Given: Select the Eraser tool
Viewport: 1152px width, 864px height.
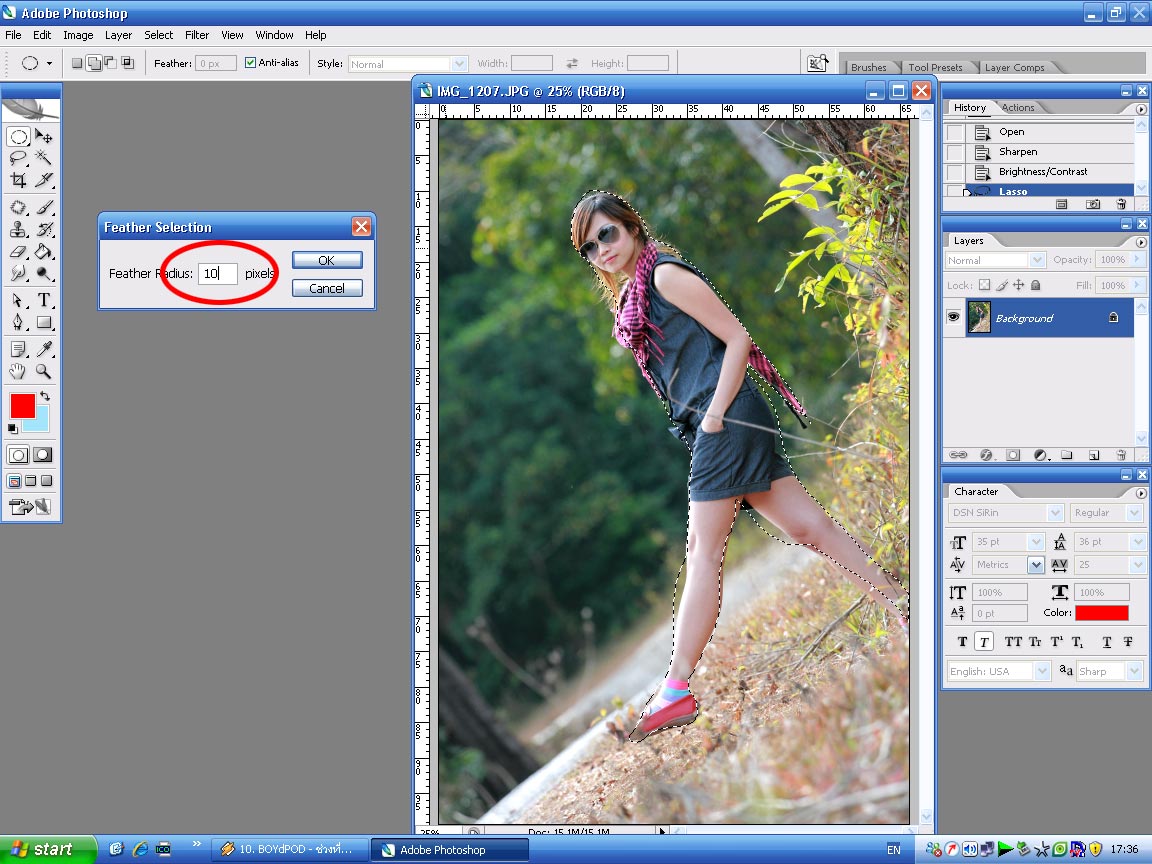Looking at the screenshot, I should (18, 251).
